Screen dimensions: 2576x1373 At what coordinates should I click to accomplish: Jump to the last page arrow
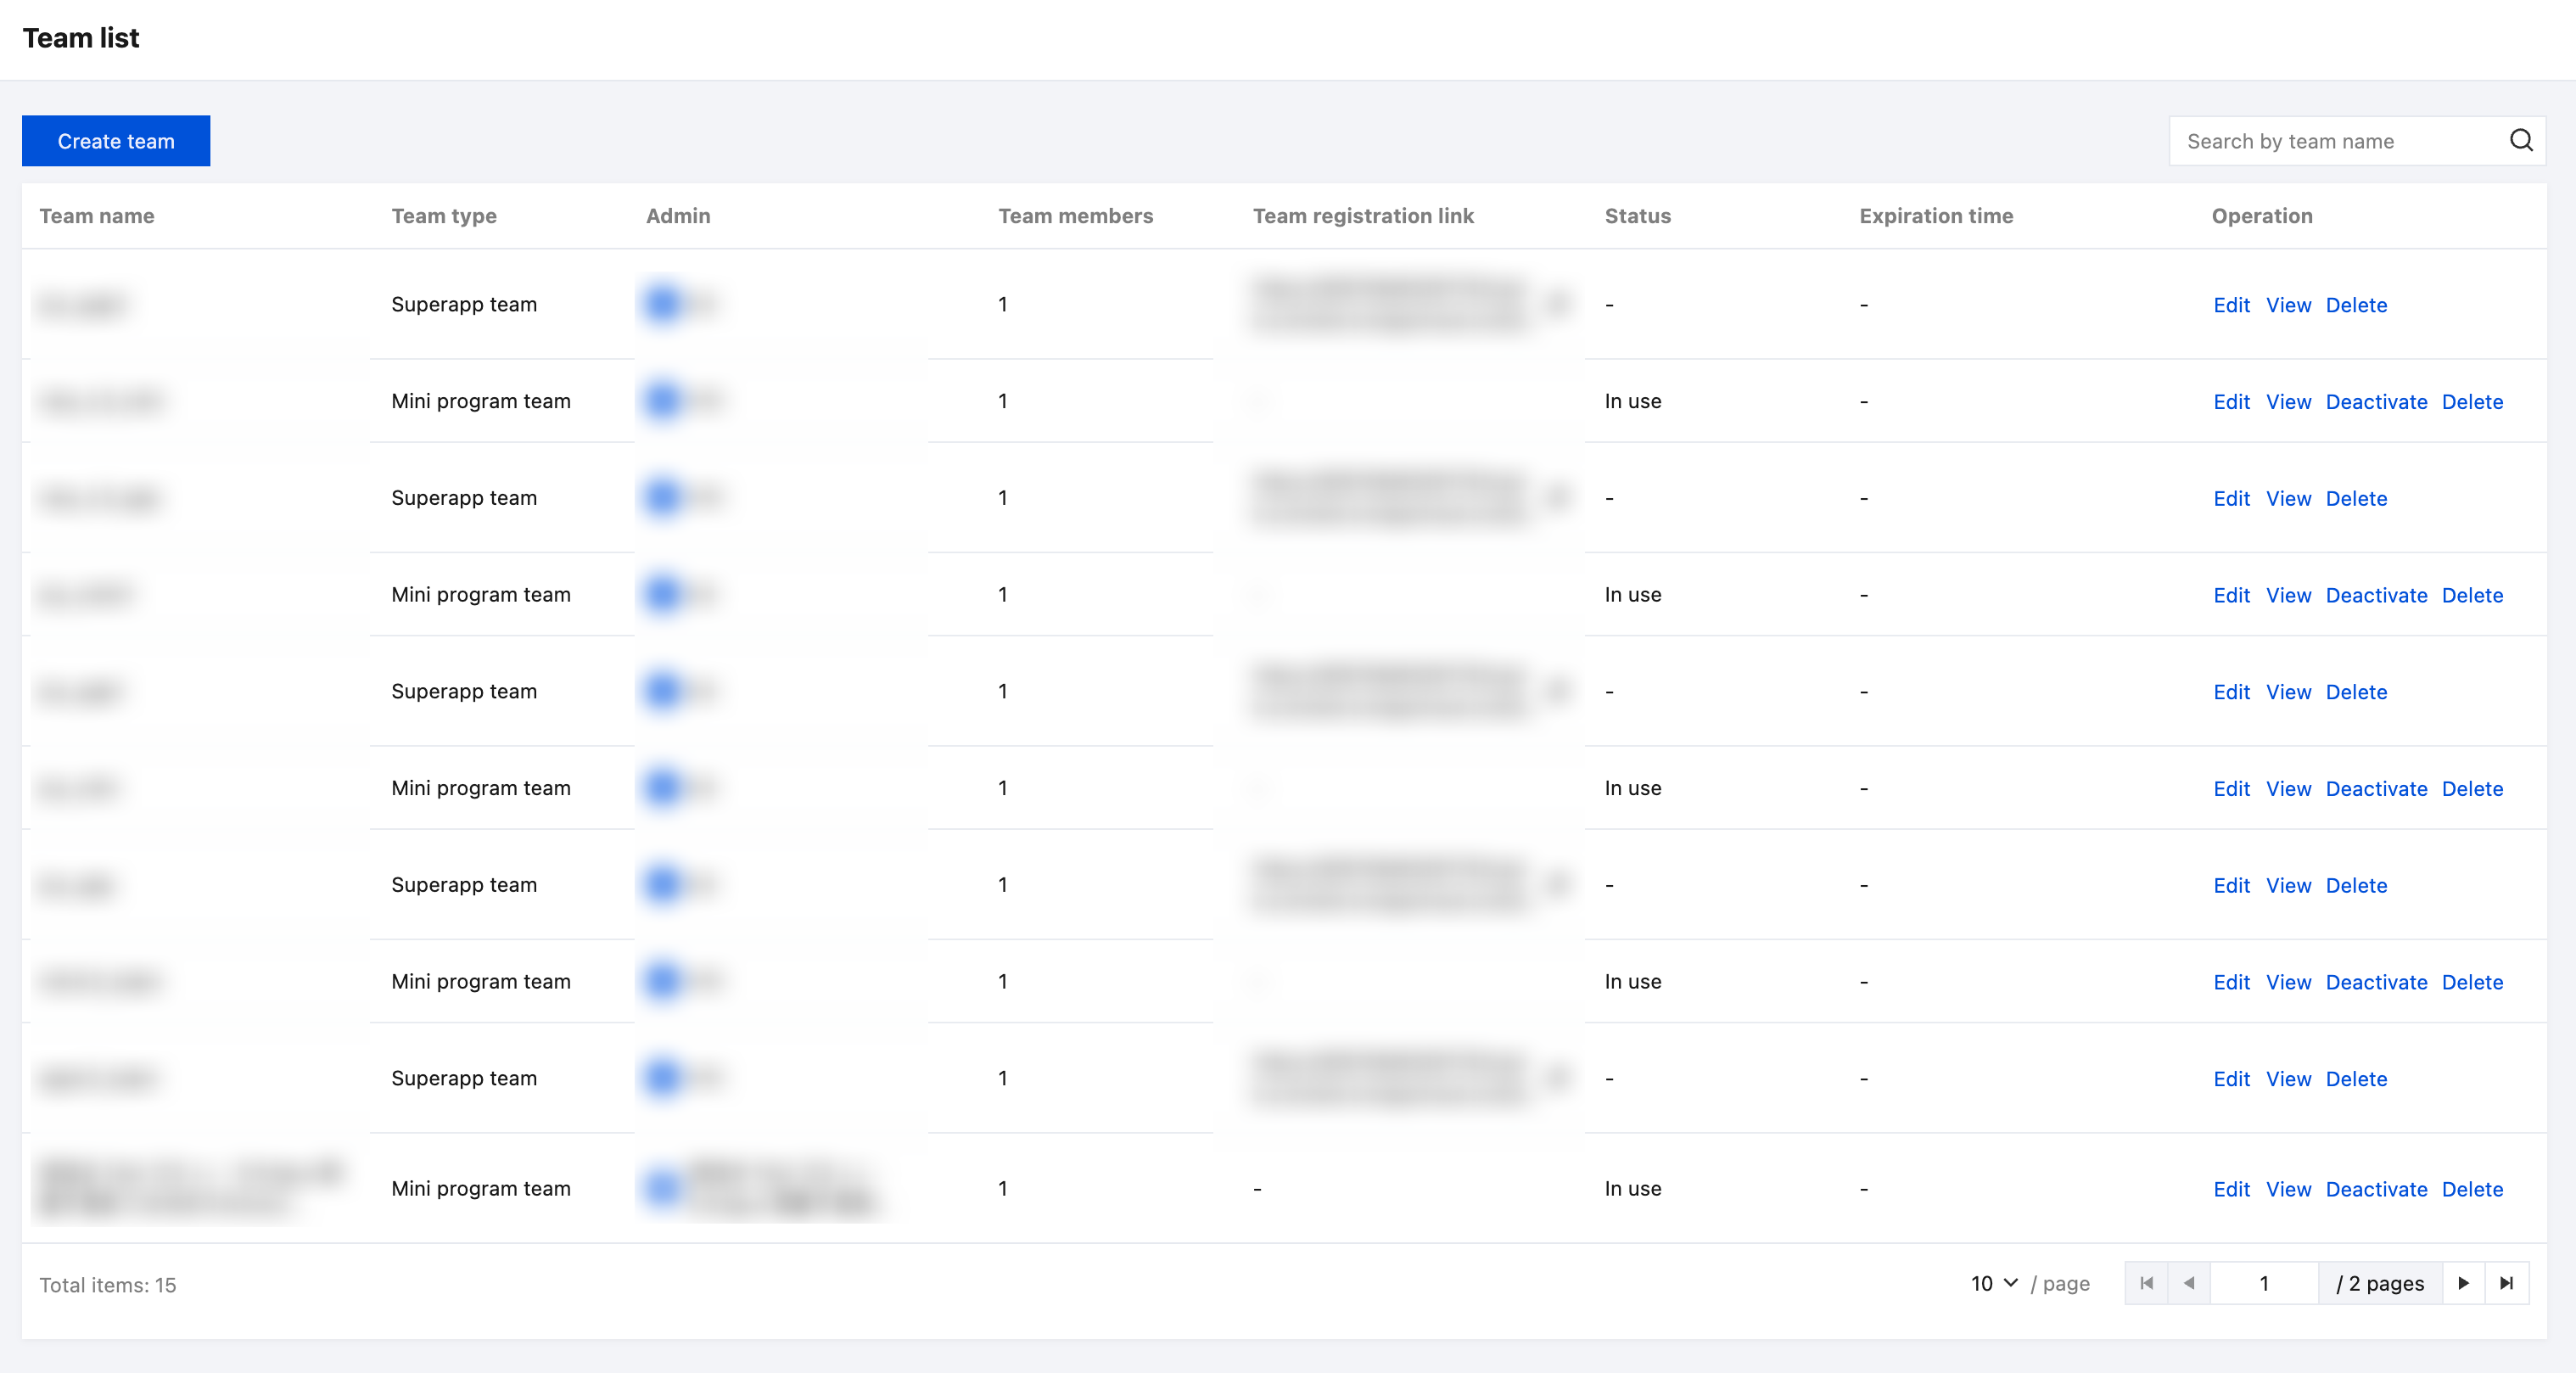[2506, 1283]
